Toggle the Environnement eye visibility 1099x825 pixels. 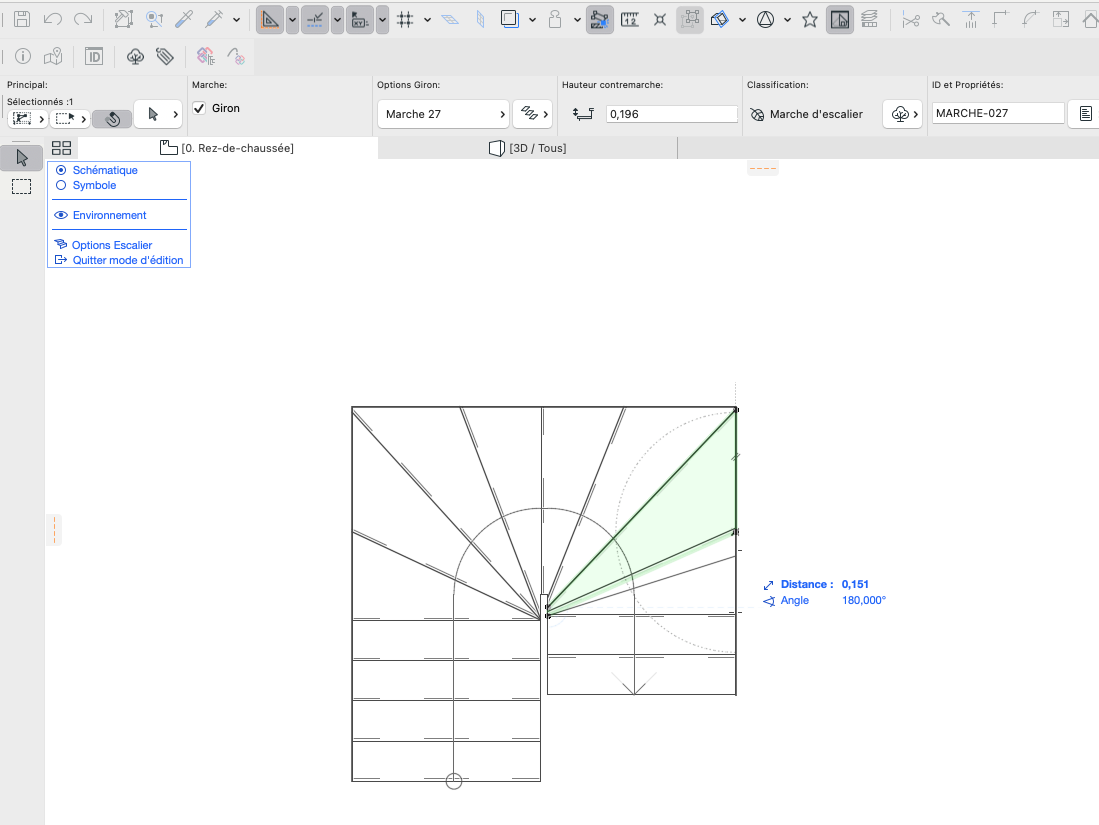coord(61,215)
